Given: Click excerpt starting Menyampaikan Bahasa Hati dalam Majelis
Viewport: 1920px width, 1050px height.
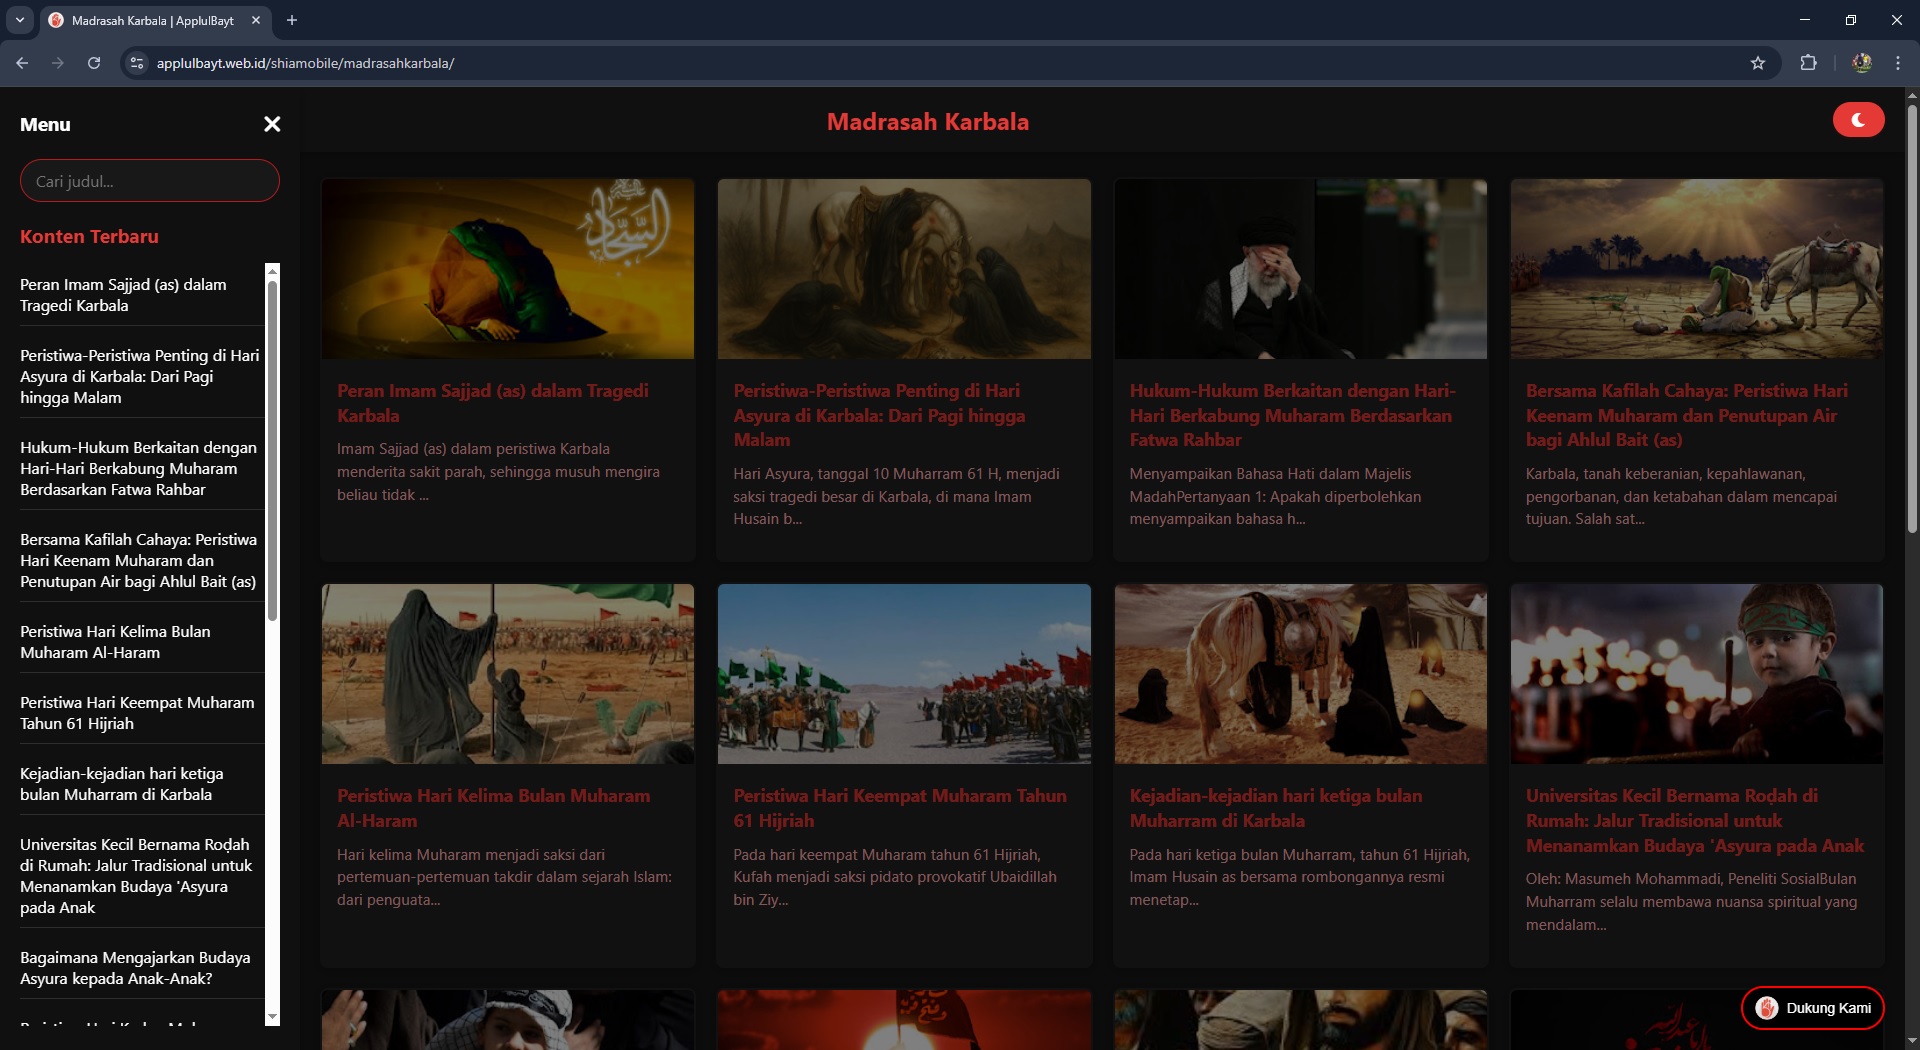Looking at the screenshot, I should click(1275, 496).
